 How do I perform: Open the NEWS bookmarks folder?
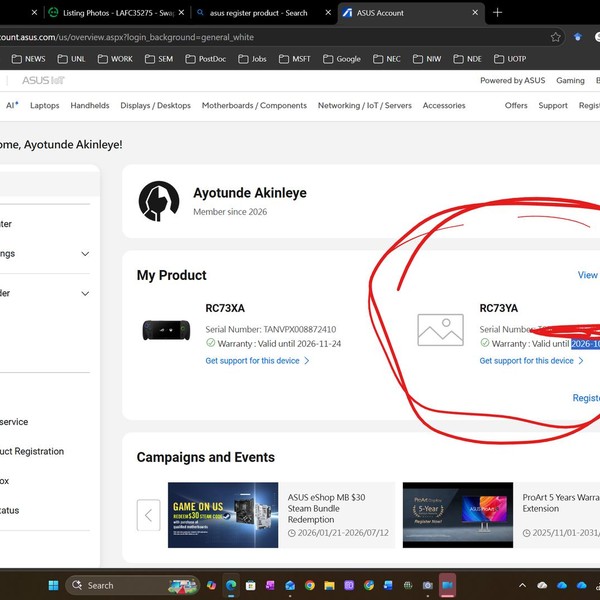point(28,59)
